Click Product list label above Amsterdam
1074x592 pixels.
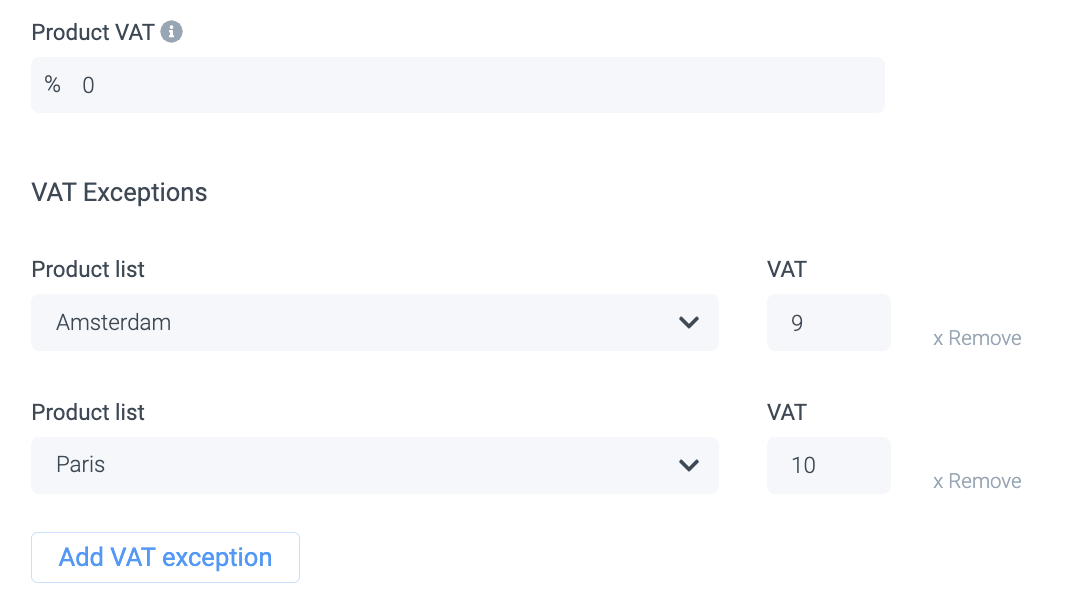88,270
